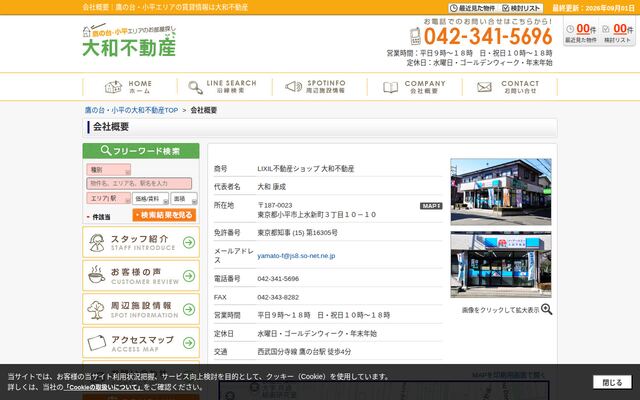The height and width of the screenshot is (400, 640).
Task: Open 周辺施設情報 SPOT INFORMATION banner
Action: pyautogui.click(x=141, y=309)
